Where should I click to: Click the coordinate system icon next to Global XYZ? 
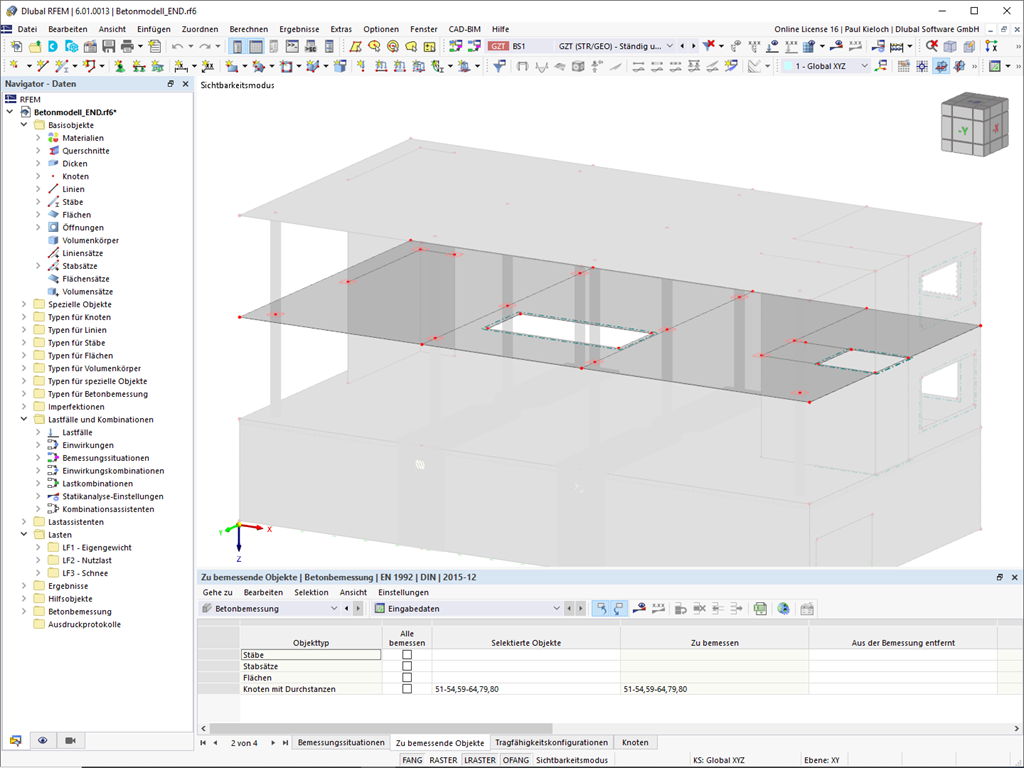click(x=882, y=66)
